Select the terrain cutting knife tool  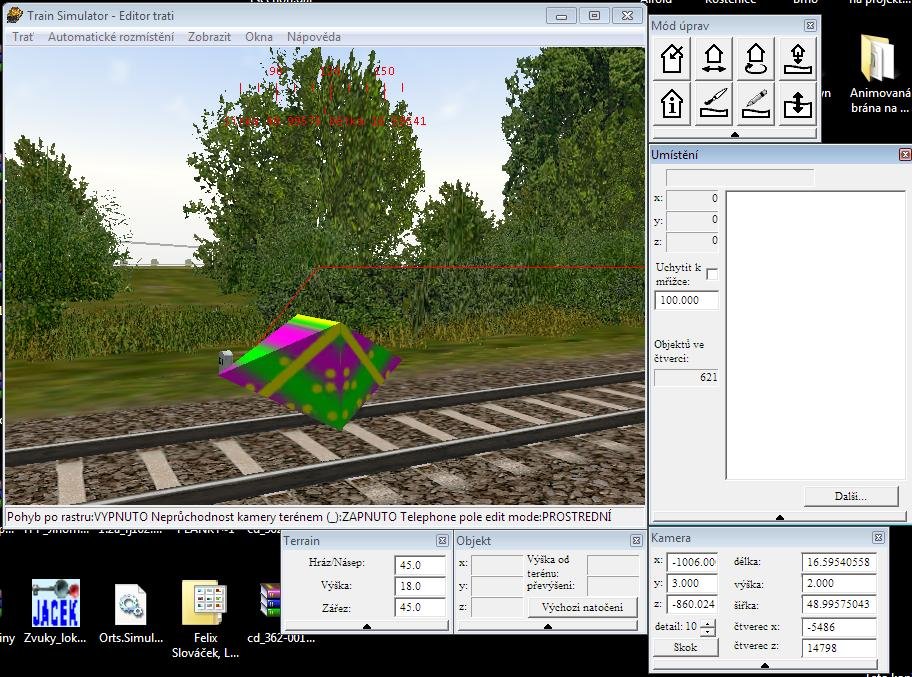[x=714, y=104]
